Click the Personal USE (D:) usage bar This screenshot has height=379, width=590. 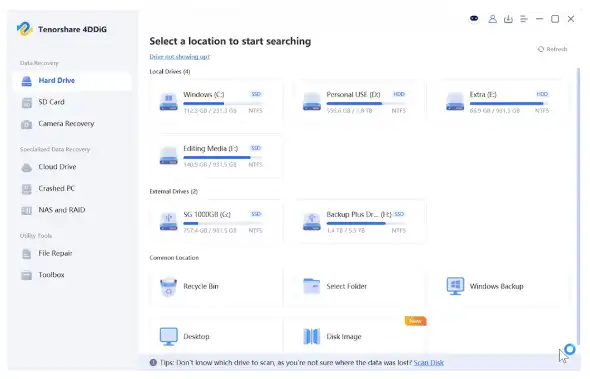tap(366, 104)
